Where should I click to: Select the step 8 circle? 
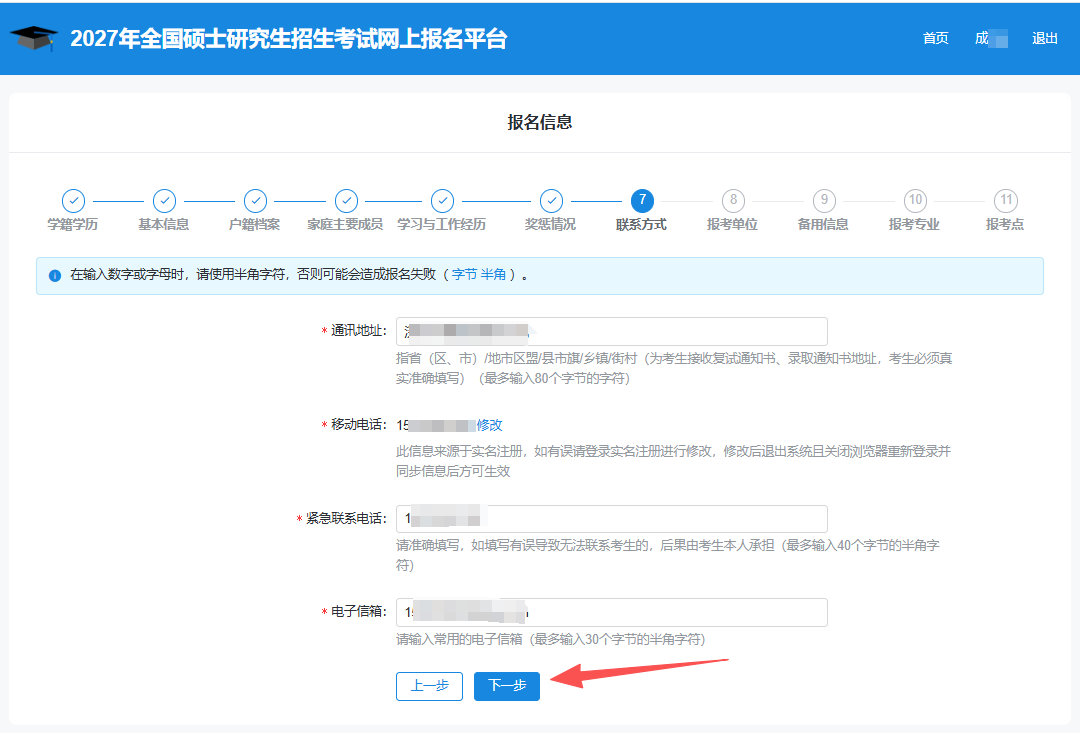coord(733,201)
